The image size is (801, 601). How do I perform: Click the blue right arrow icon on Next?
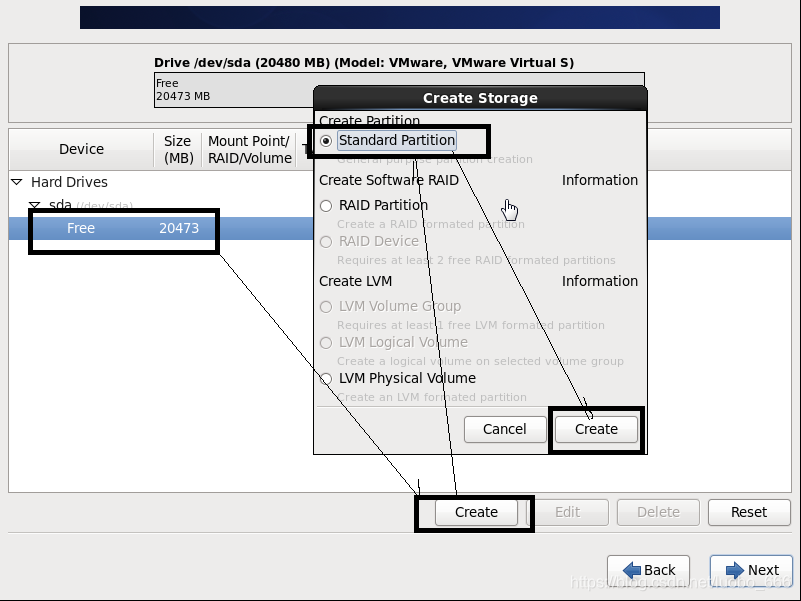[x=735, y=570]
